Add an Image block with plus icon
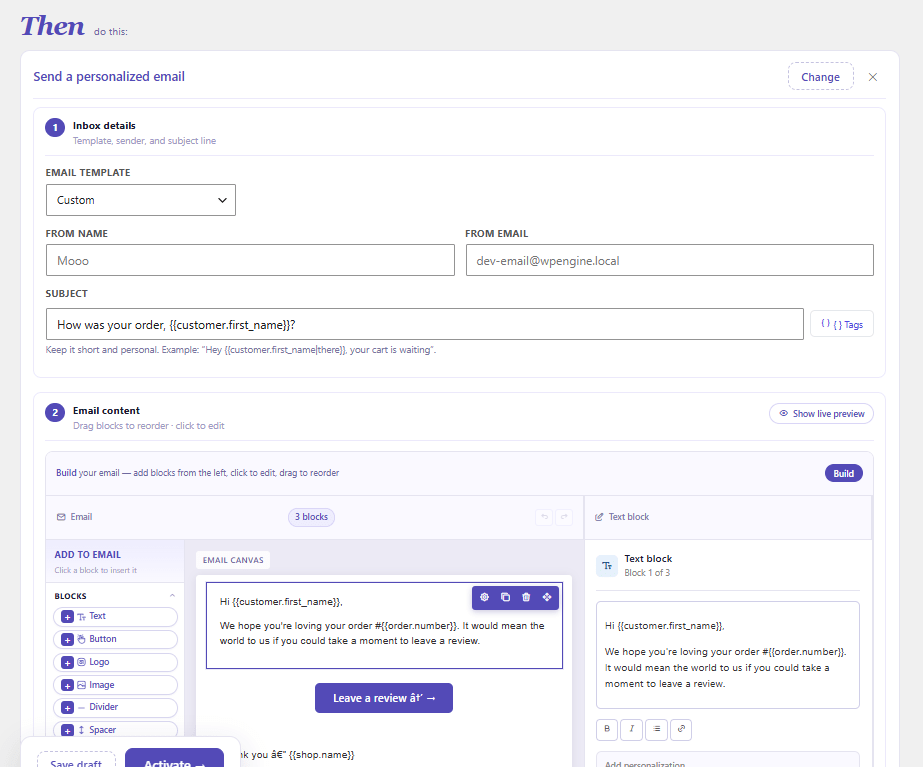 (68, 686)
